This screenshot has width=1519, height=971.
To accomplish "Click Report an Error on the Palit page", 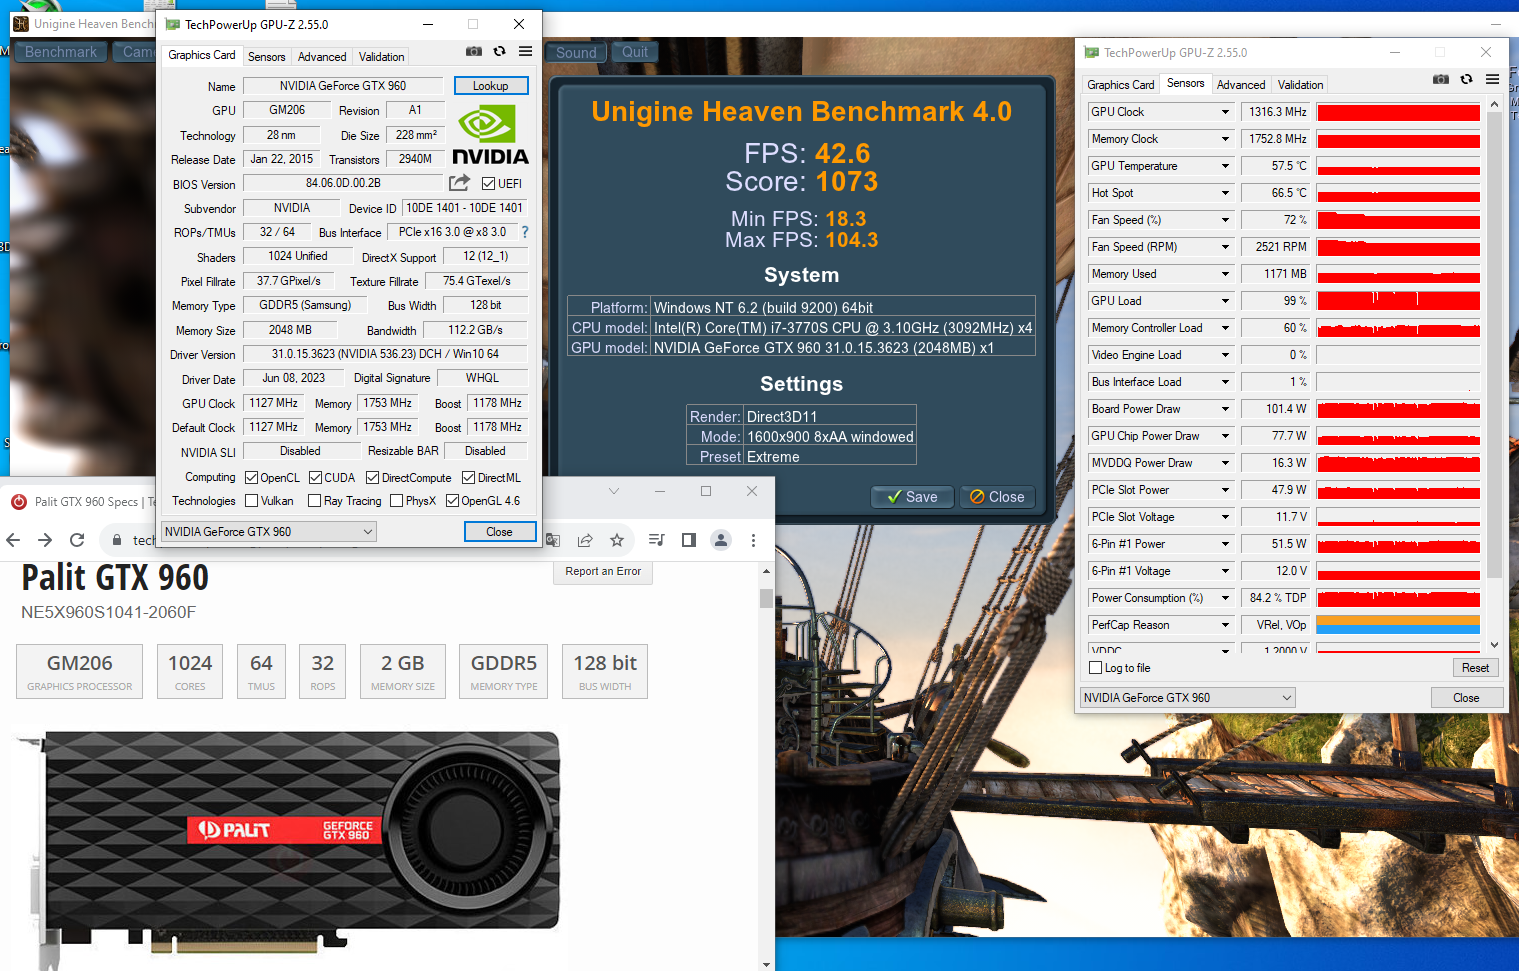I will [603, 572].
